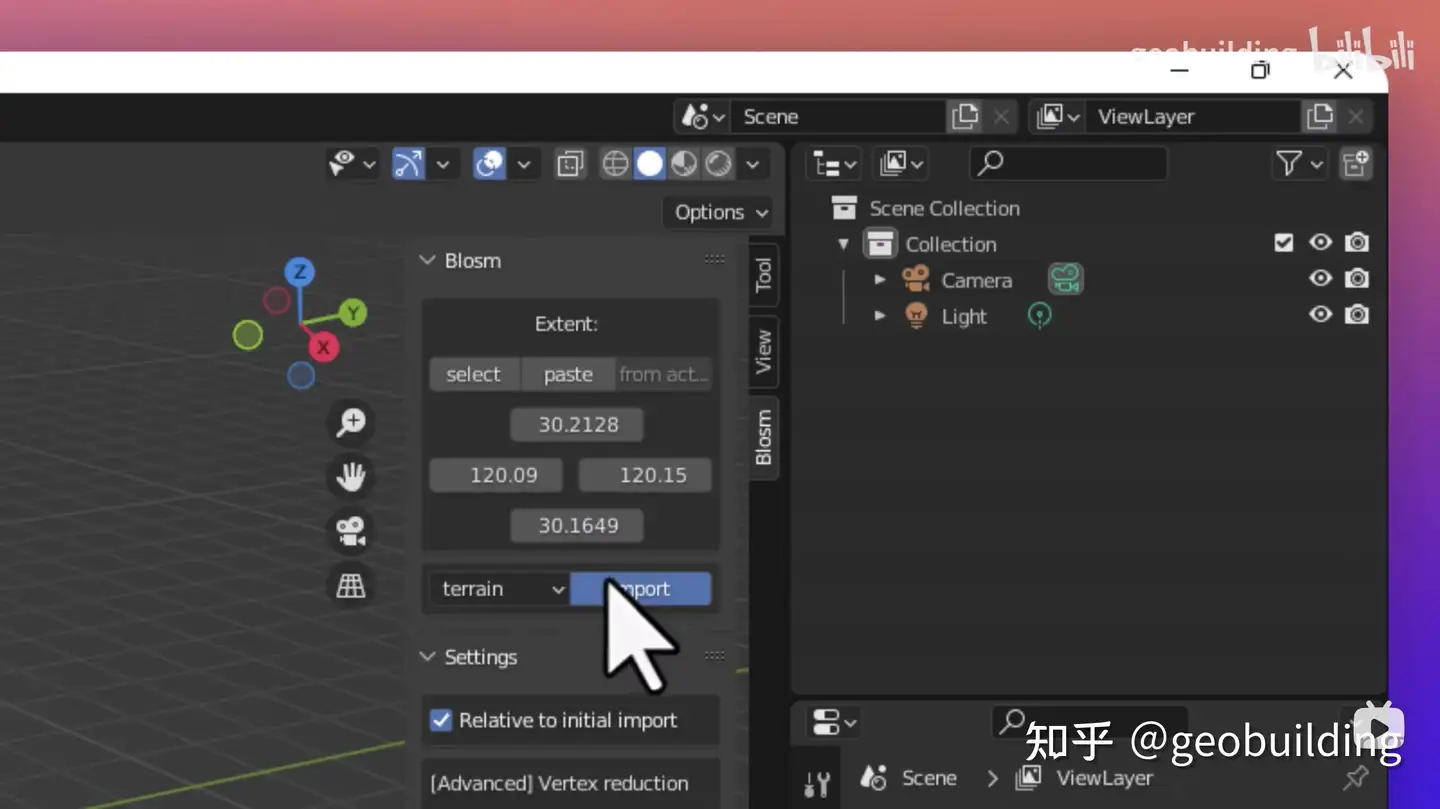The height and width of the screenshot is (809, 1440).
Task: Uncheck the Collection exclude checkbox
Action: pos(1284,243)
